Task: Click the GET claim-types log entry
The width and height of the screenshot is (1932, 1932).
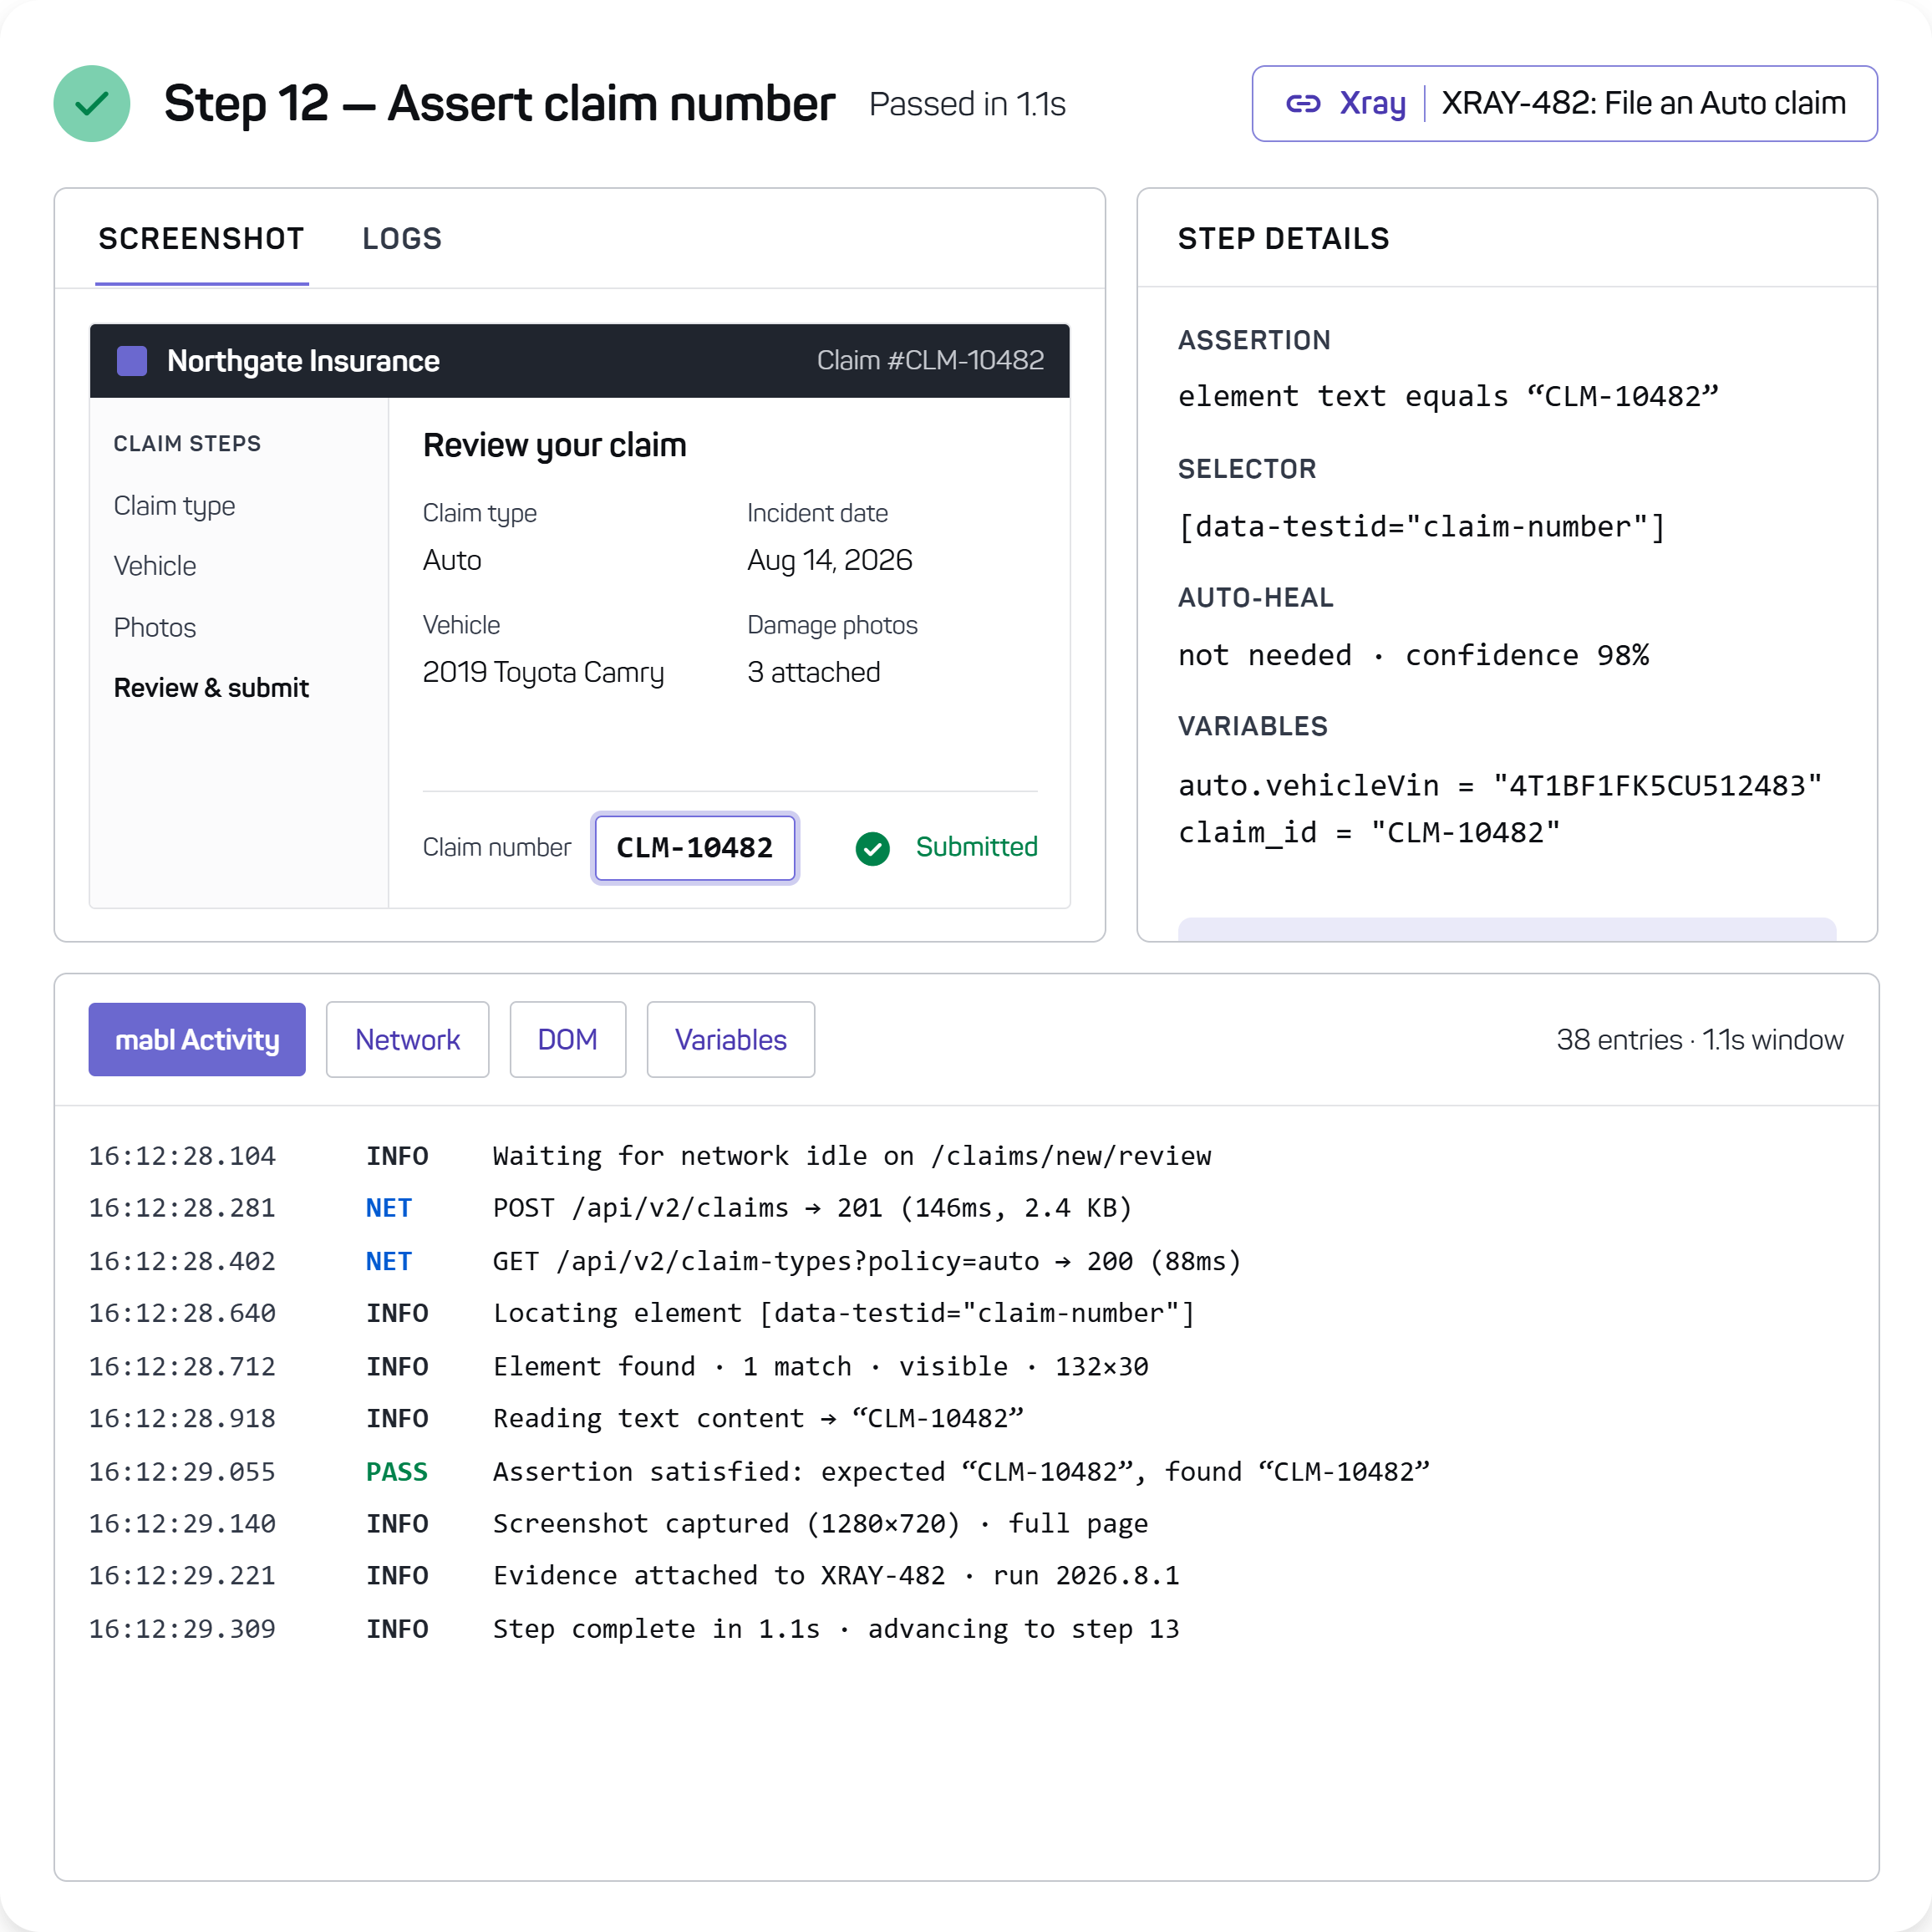Action: pyautogui.click(x=866, y=1262)
